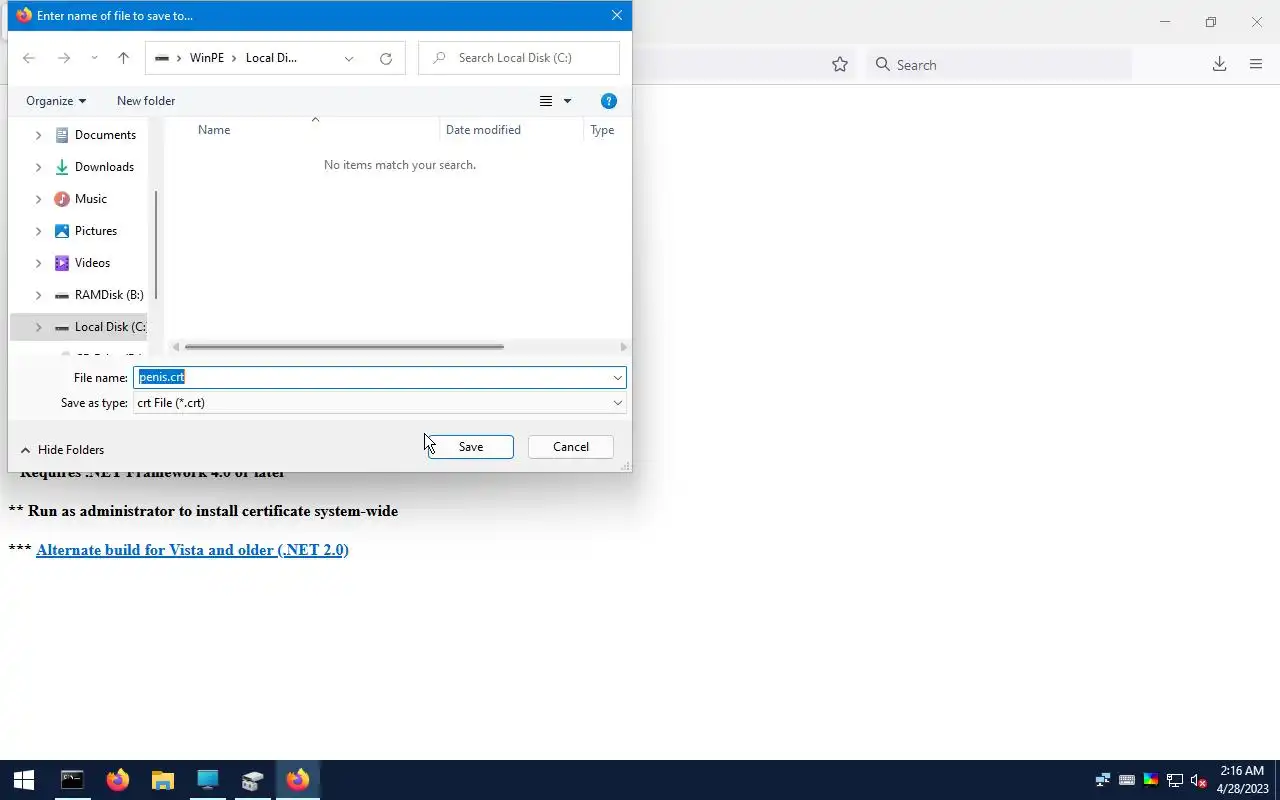
Task: Restore down the Firefox window
Action: (x=1211, y=22)
